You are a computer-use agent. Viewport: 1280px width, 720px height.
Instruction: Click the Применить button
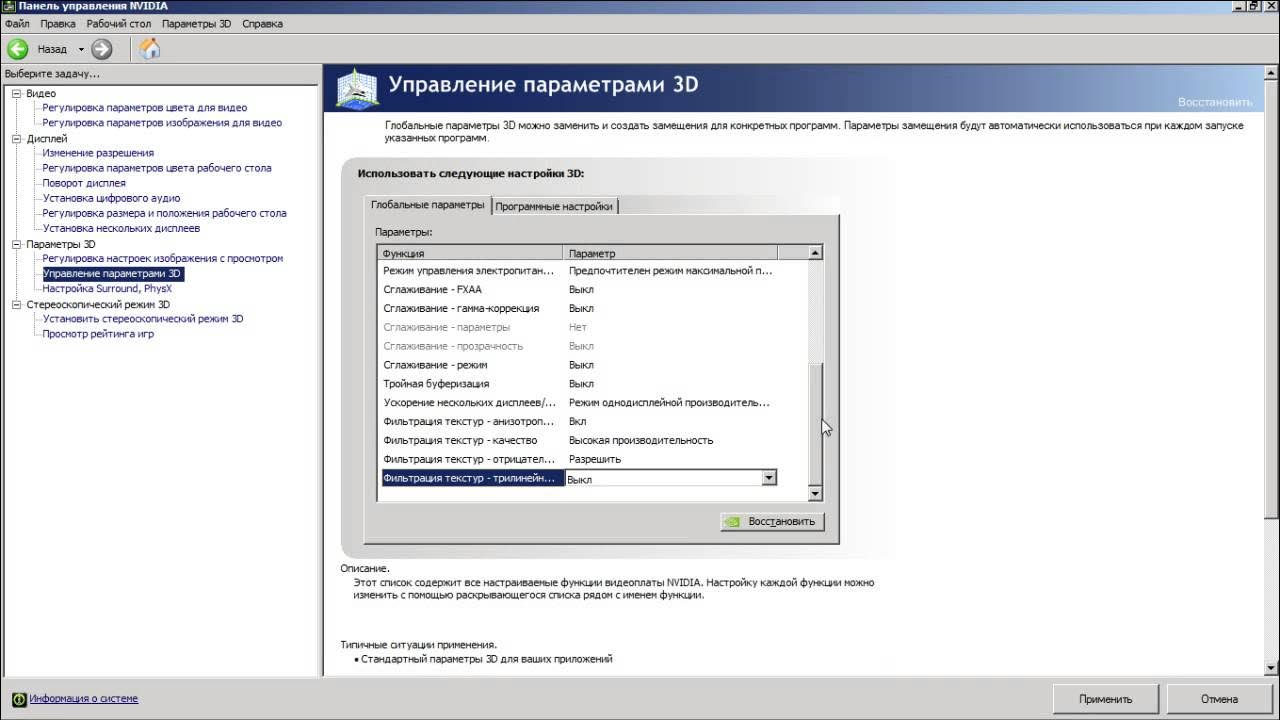[1106, 699]
